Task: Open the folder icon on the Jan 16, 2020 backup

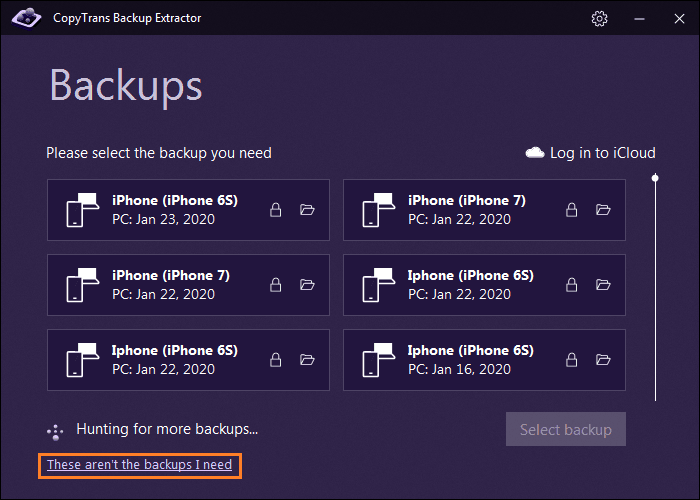Action: click(603, 359)
